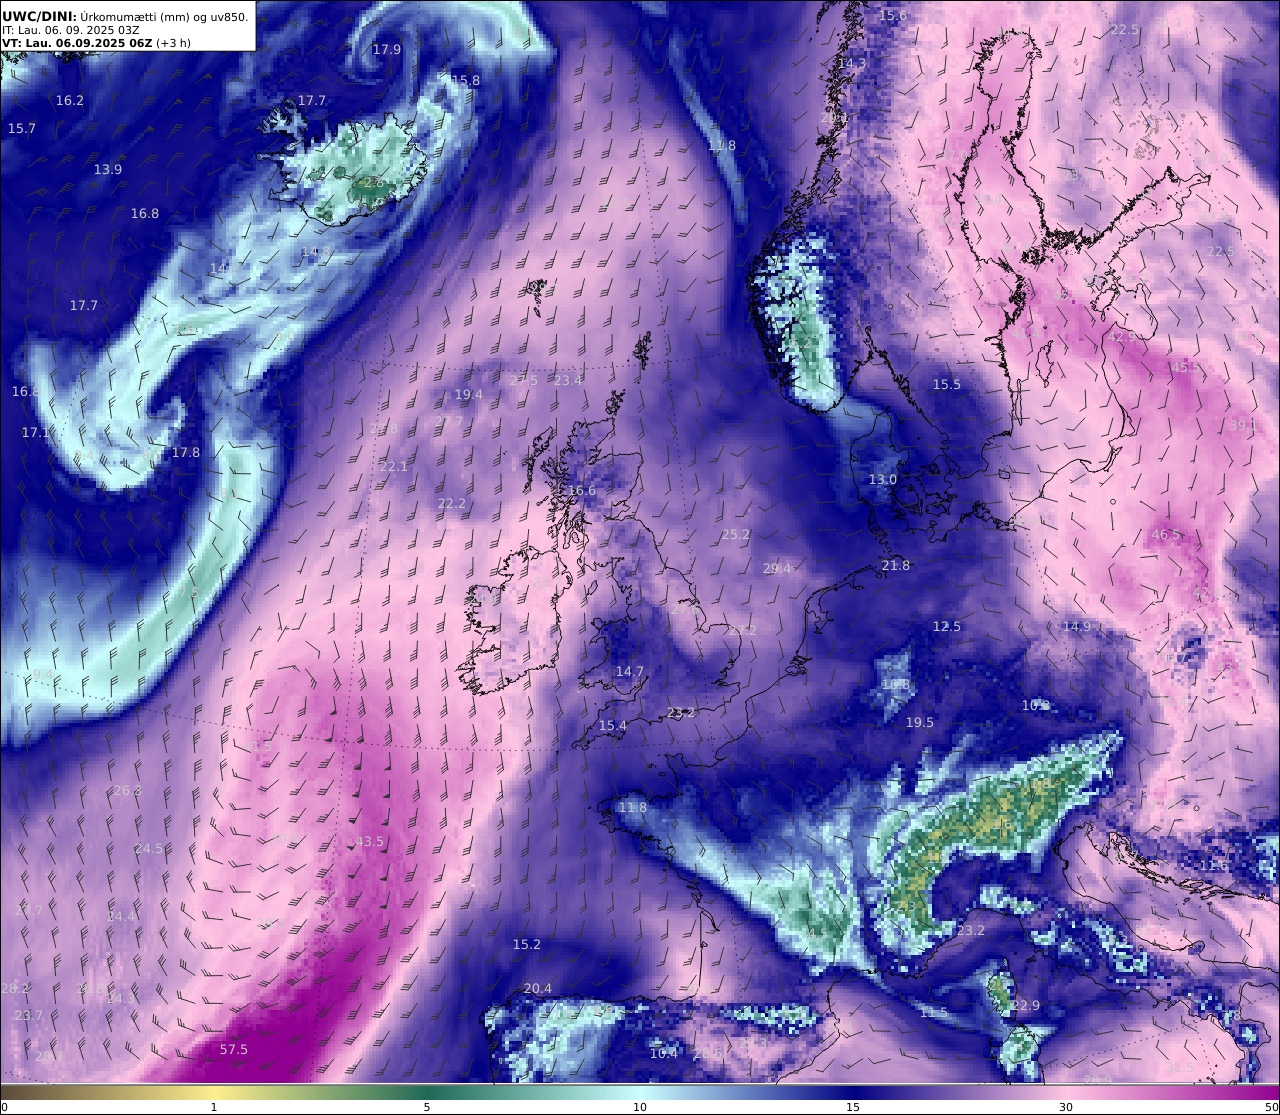Click the 15.5 map value
Viewport: 1280px width, 1115px height.
[946, 384]
